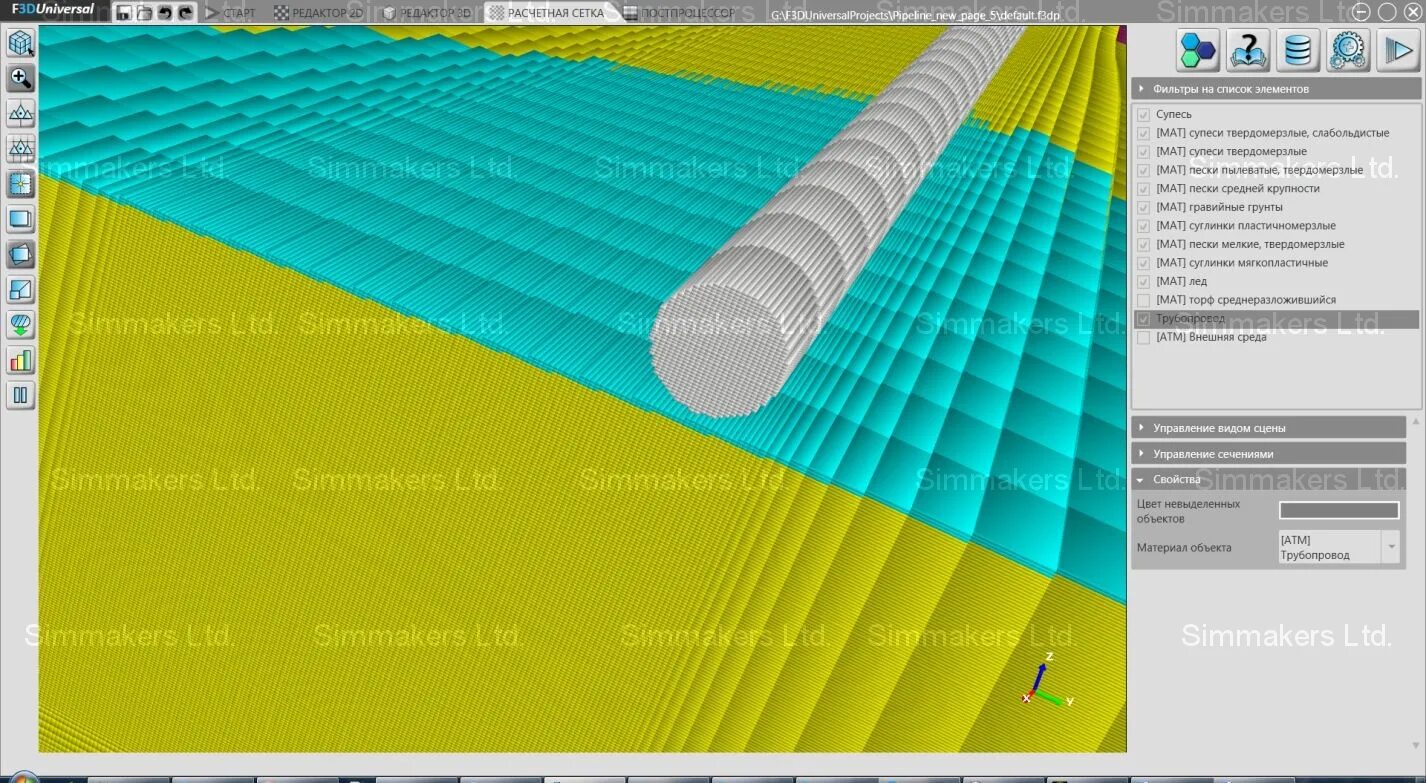
Task: Open the help book with question mark
Action: click(x=1248, y=50)
